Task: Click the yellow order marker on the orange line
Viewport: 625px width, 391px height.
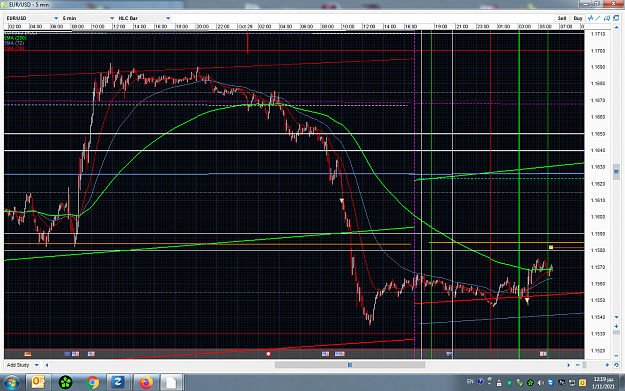Action: pos(551,248)
